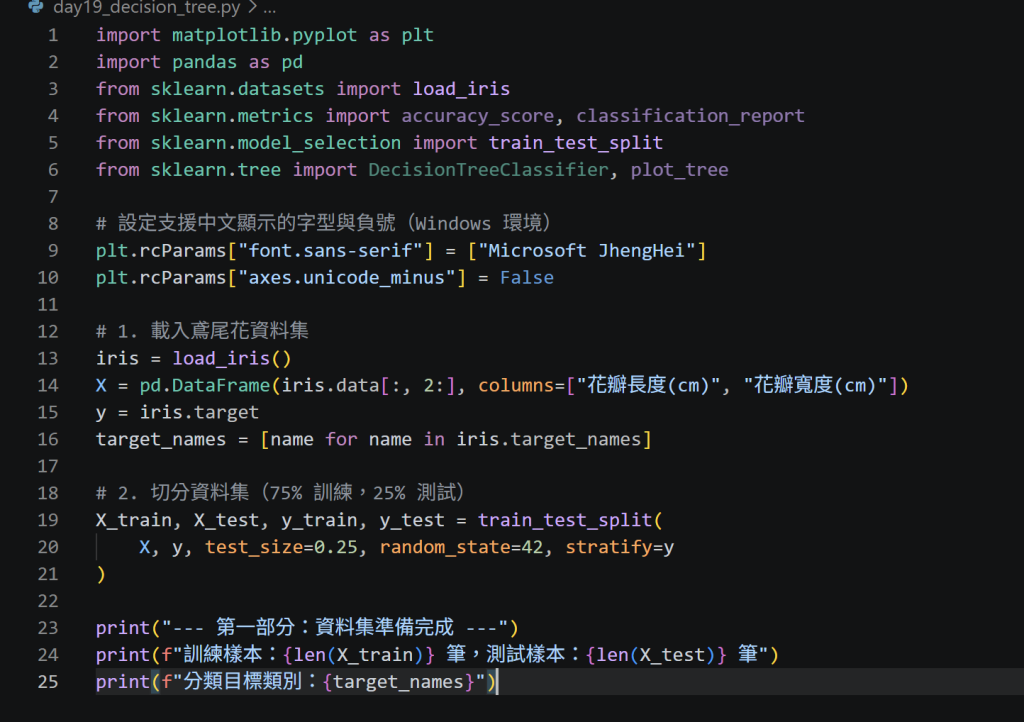1024x722 pixels.
Task: Open the breadcrumb ellipsis after the file name
Action: click(x=270, y=9)
